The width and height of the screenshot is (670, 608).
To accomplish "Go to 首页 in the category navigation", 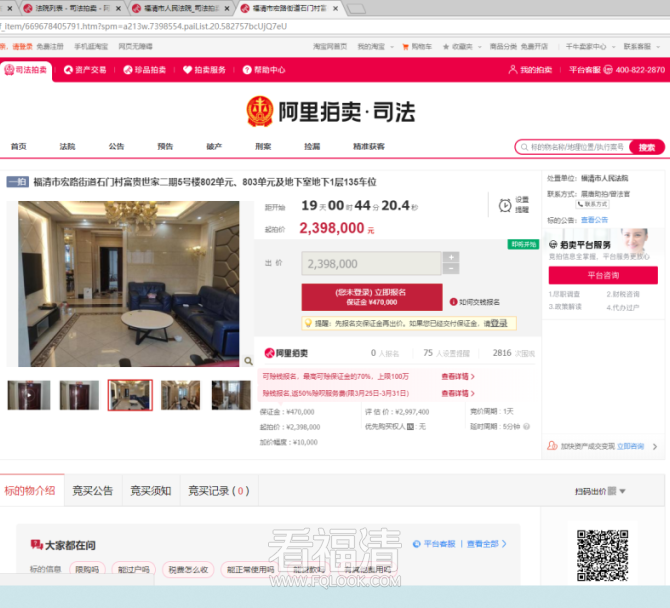I will 19,147.
